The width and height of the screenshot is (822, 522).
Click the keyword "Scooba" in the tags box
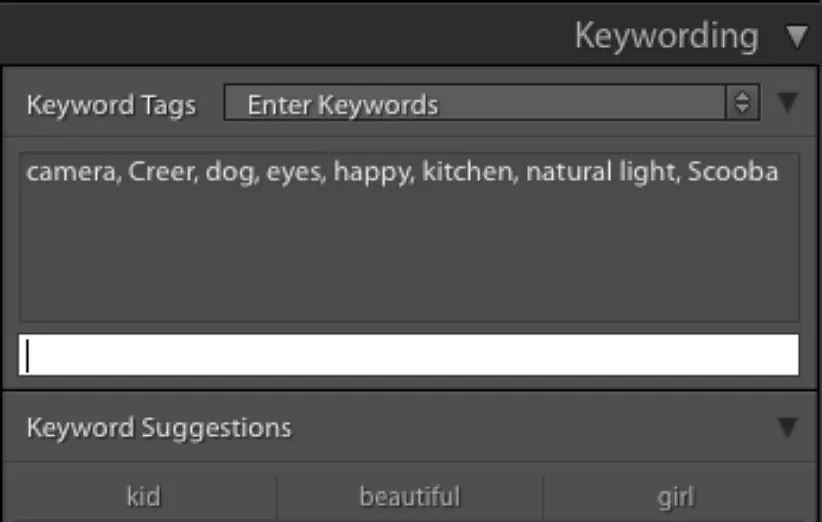tap(734, 172)
